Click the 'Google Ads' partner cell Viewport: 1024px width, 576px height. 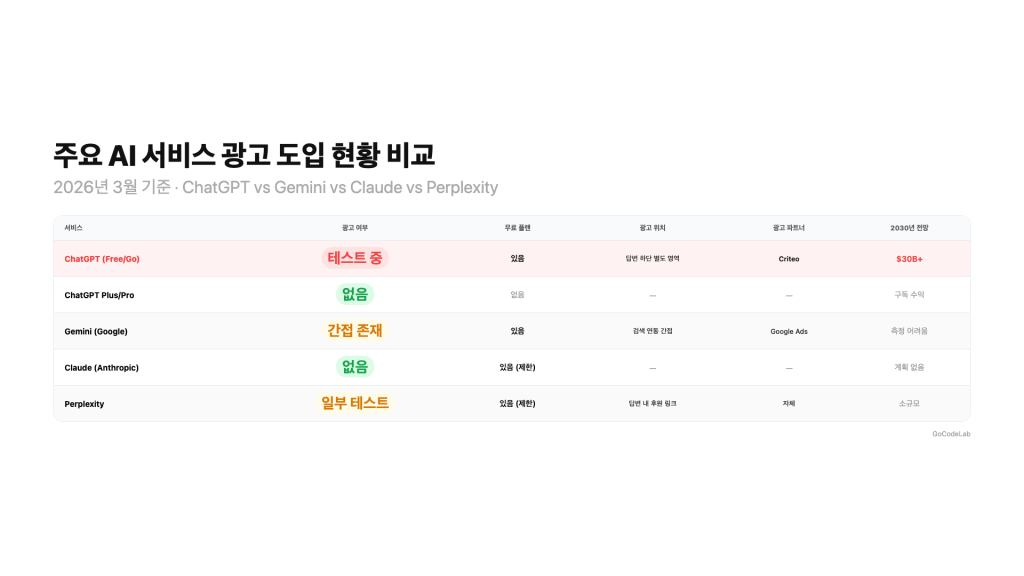point(789,331)
